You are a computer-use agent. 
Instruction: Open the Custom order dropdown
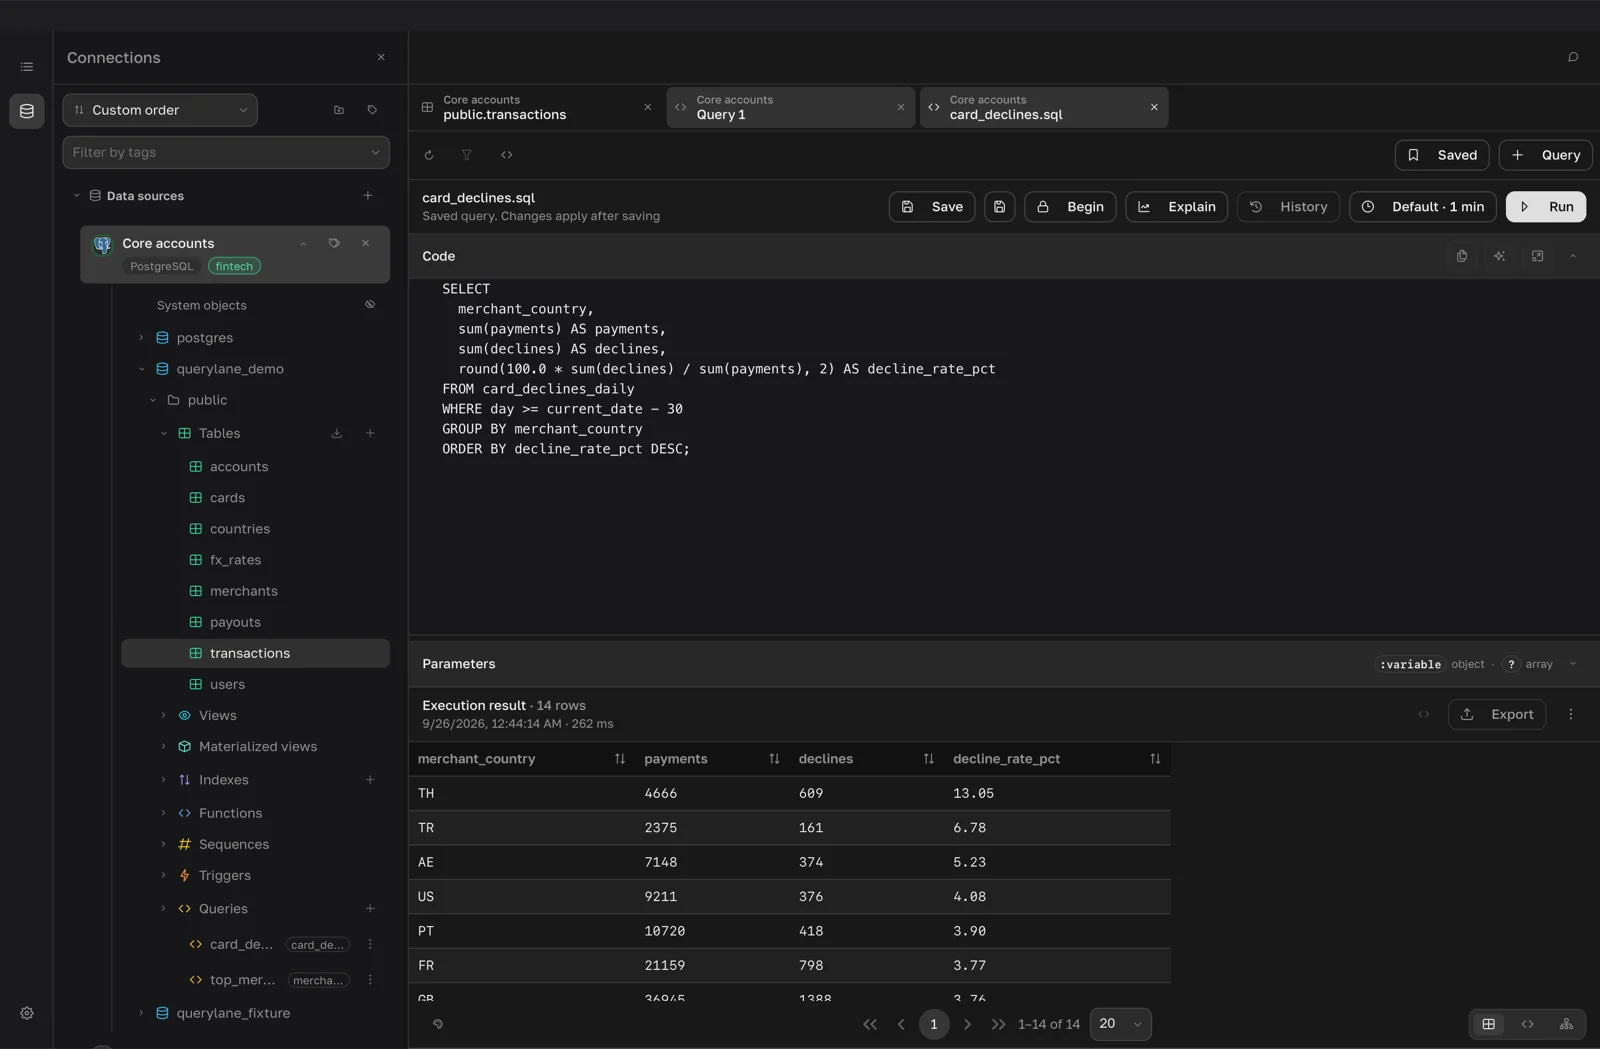click(x=160, y=110)
